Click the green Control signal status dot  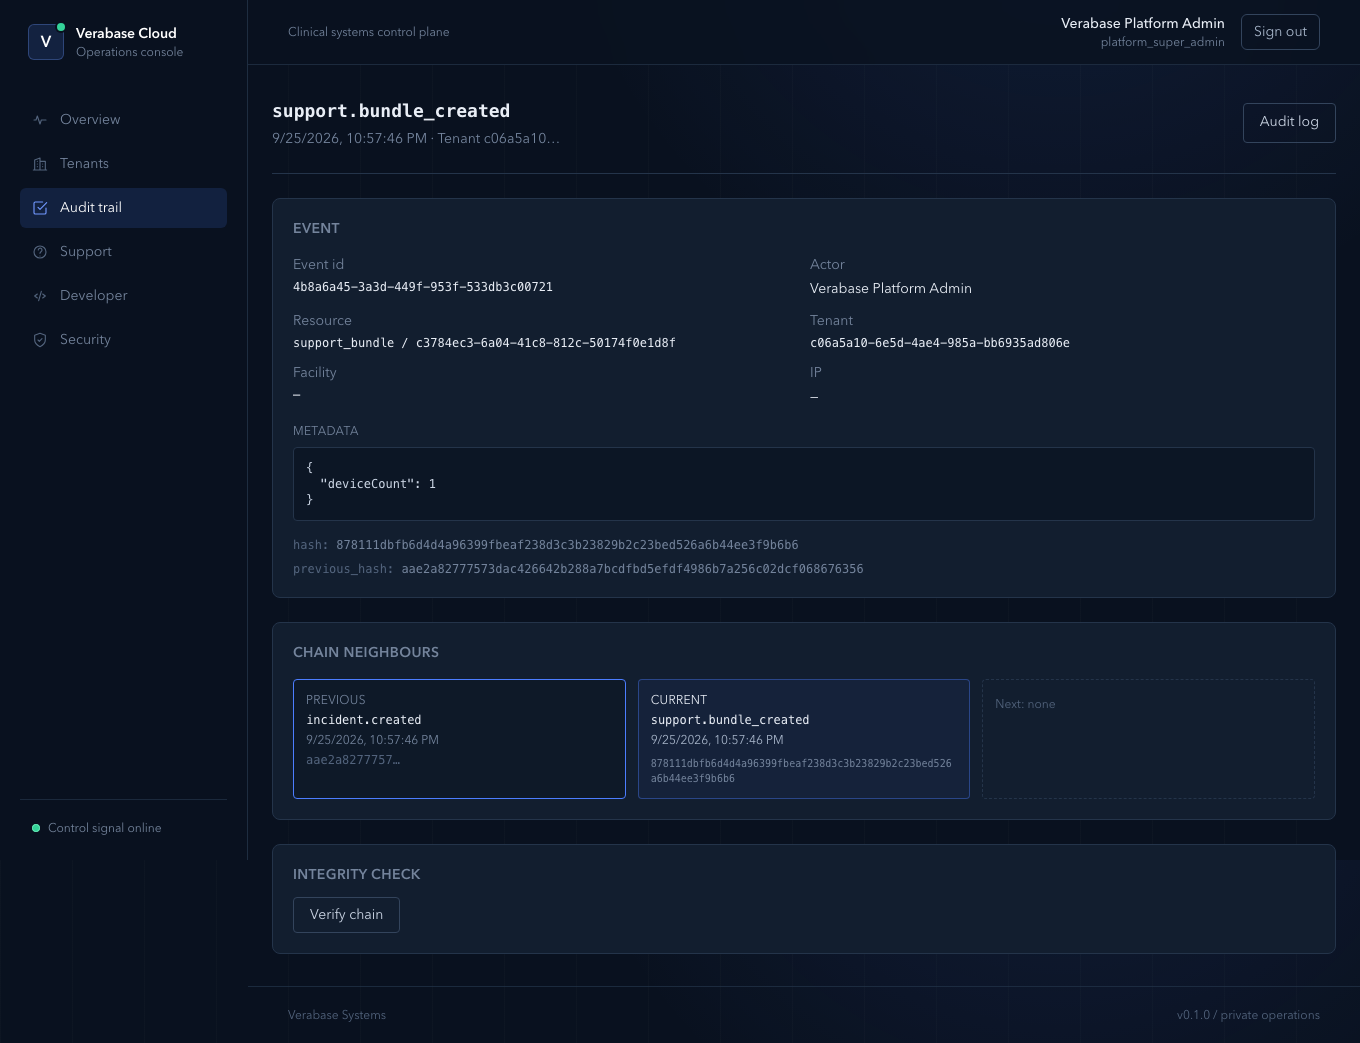point(36,828)
